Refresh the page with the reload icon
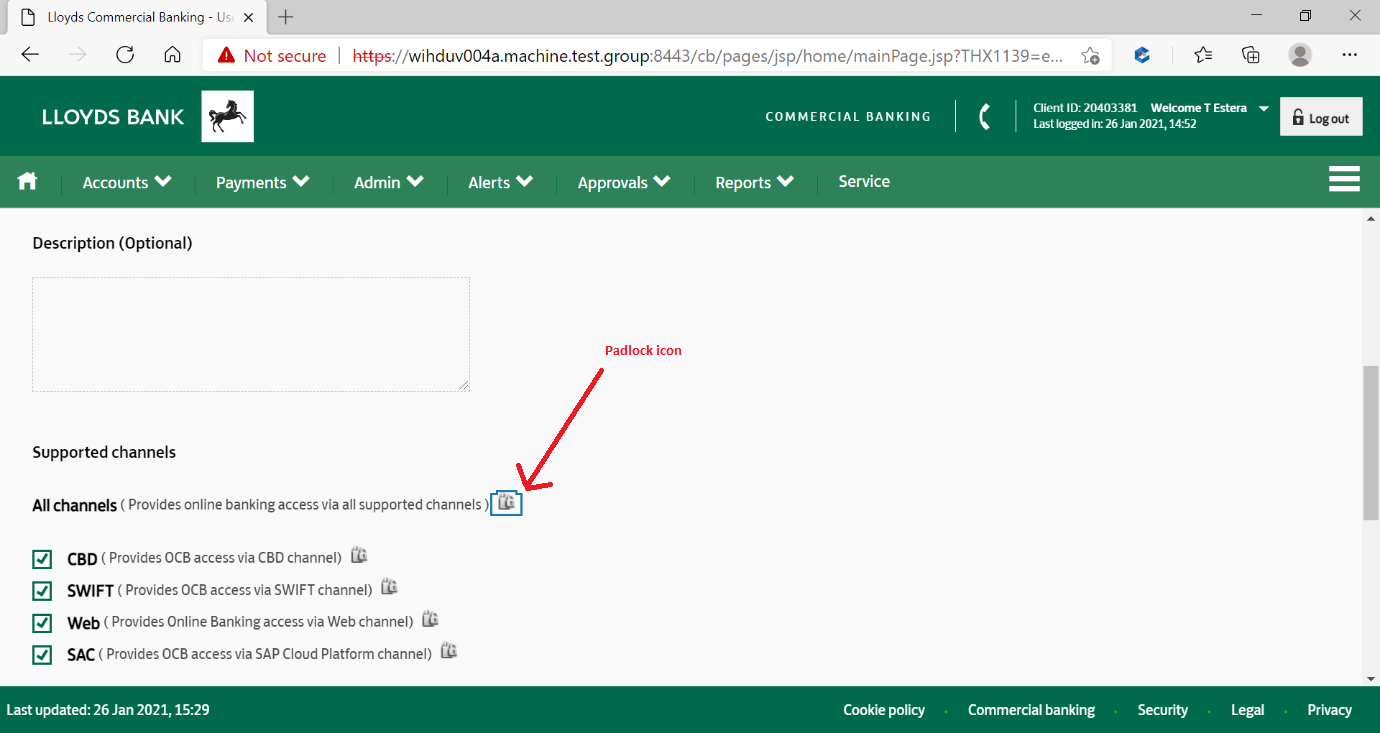This screenshot has height=733, width=1380. tap(125, 55)
